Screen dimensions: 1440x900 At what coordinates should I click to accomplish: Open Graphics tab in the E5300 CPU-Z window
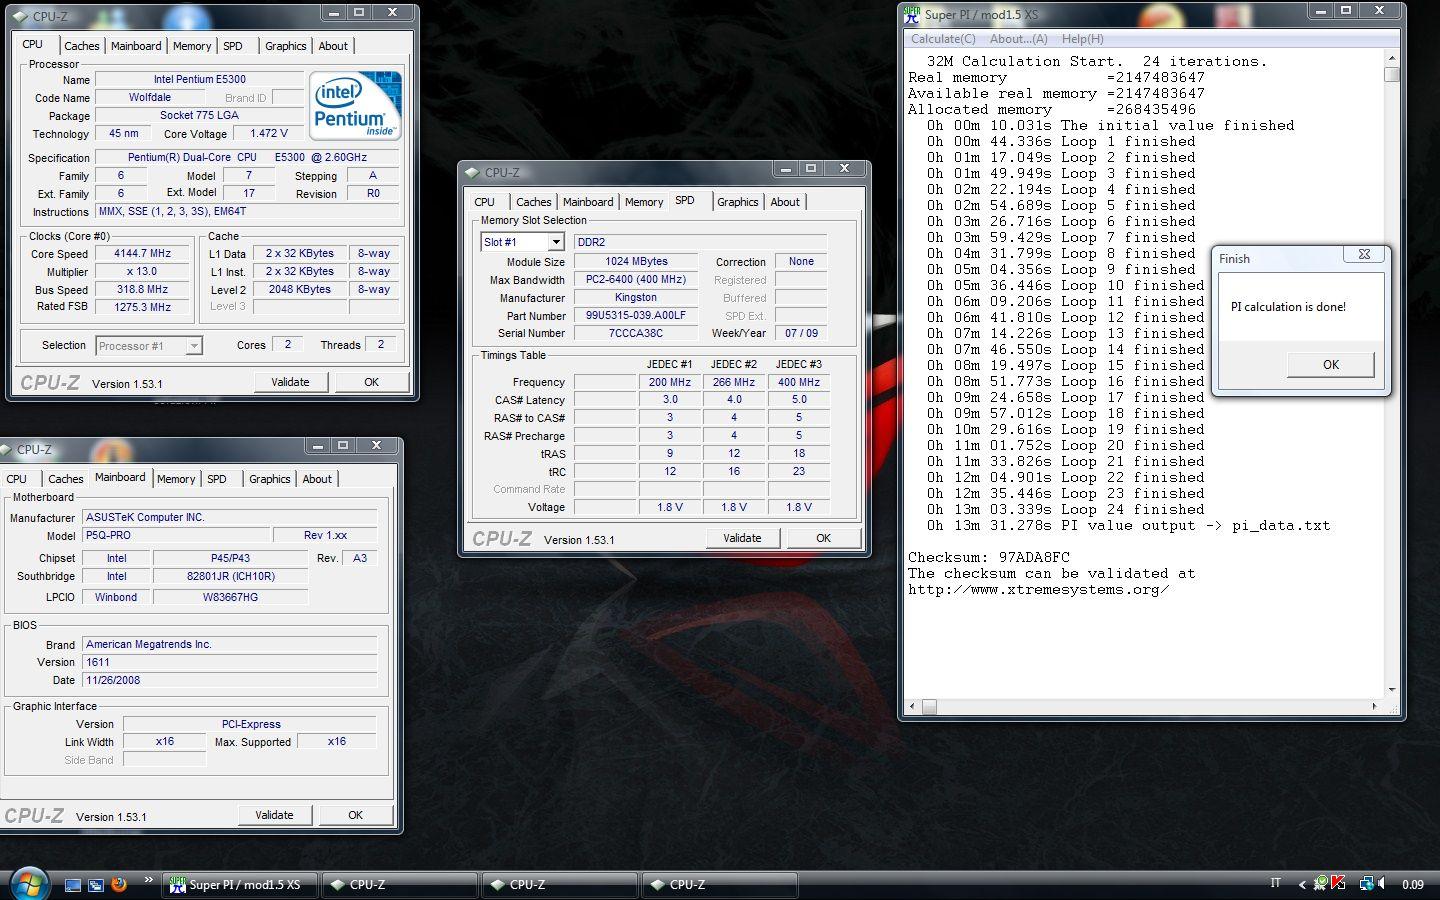[285, 46]
